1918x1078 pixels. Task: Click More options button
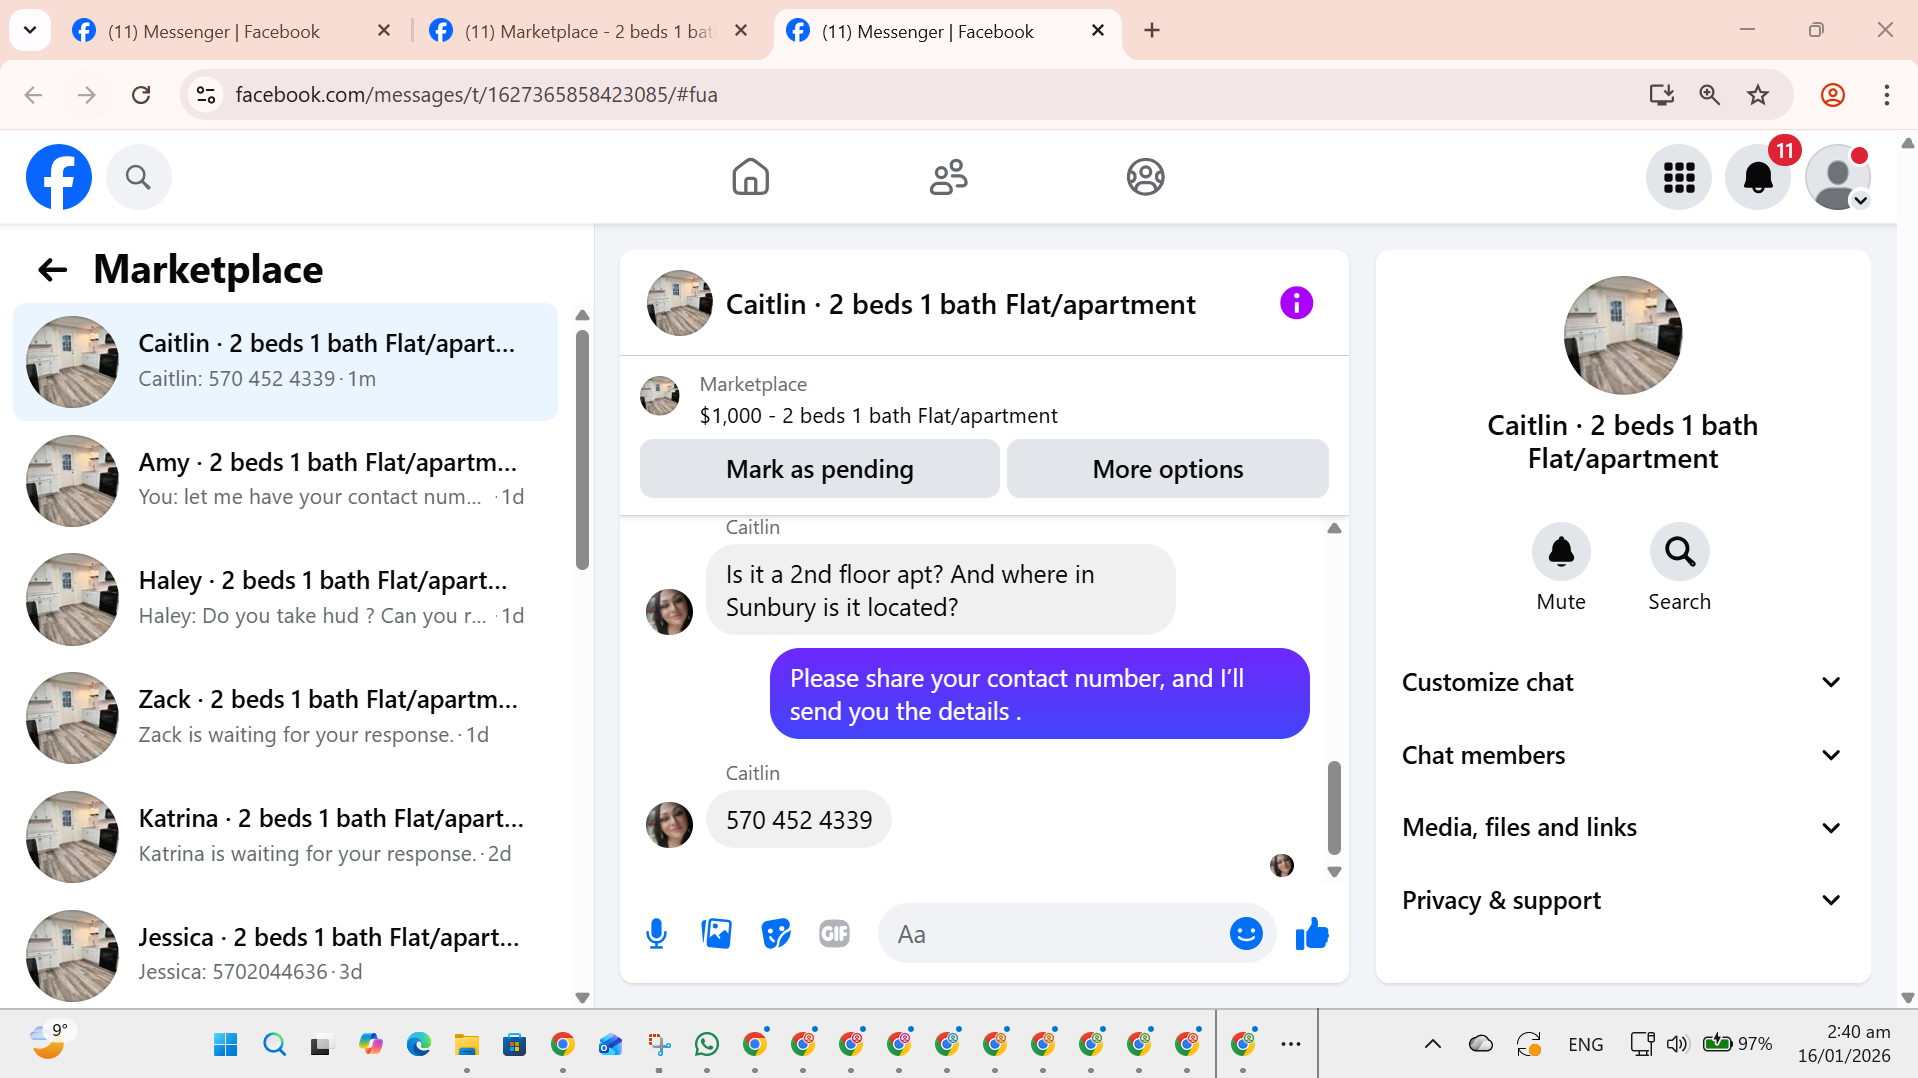[x=1167, y=469]
